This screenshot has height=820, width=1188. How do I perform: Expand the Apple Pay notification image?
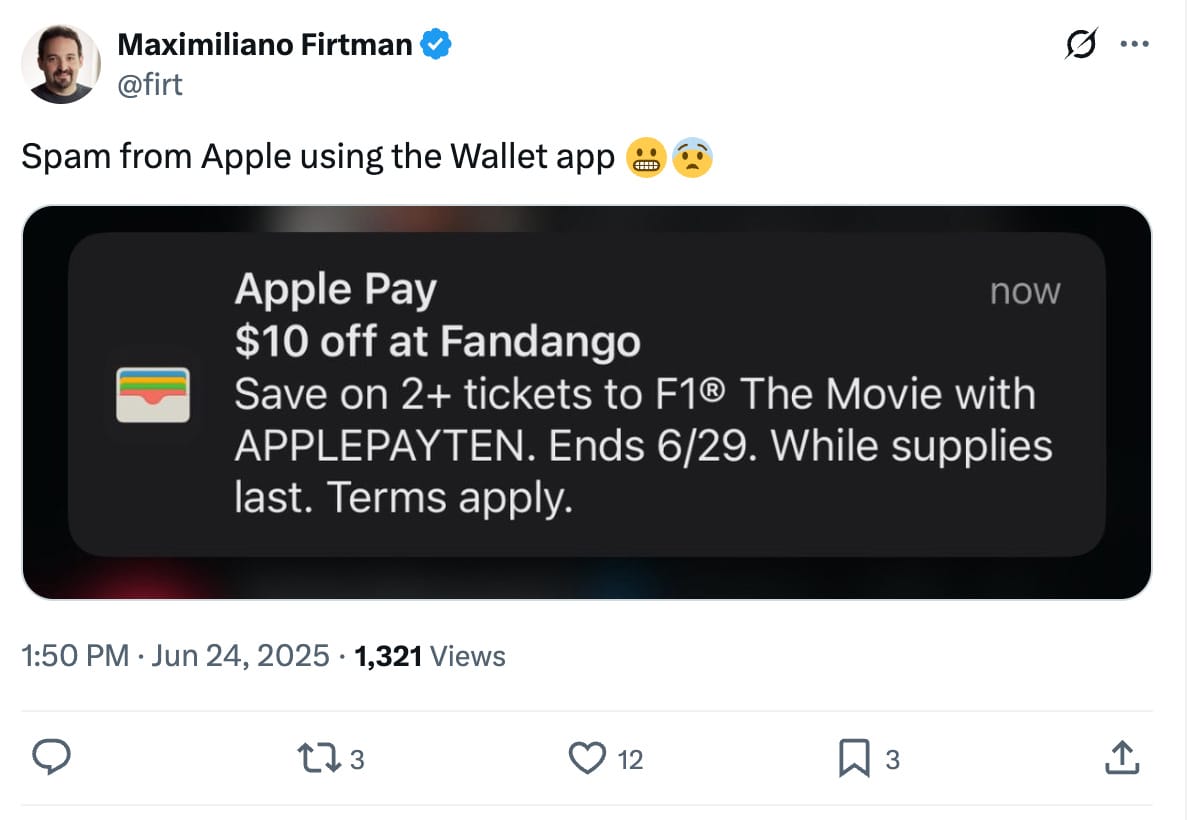pos(586,402)
